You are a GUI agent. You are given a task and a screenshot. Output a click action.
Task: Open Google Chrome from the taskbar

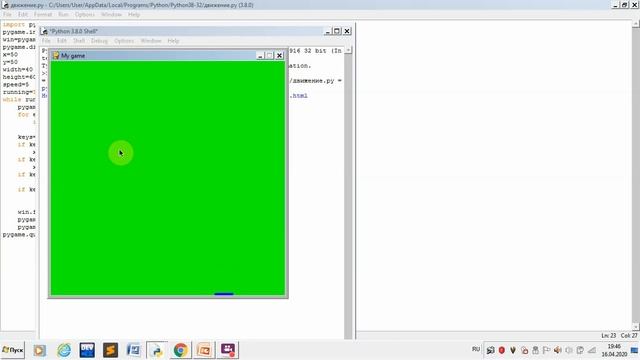(180, 350)
